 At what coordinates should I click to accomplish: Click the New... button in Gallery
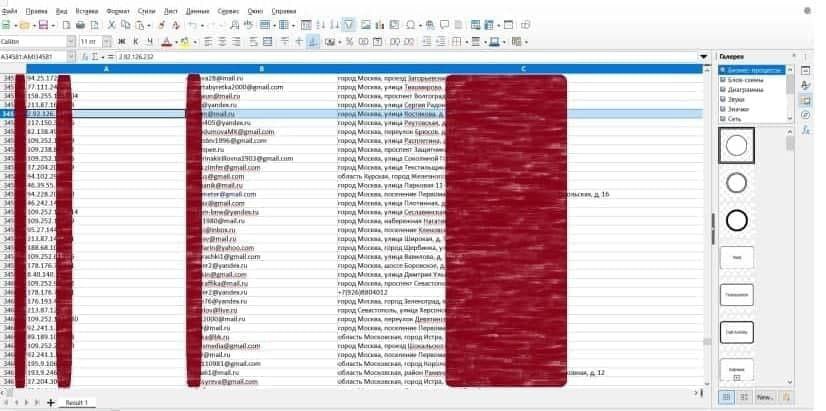[764, 397]
